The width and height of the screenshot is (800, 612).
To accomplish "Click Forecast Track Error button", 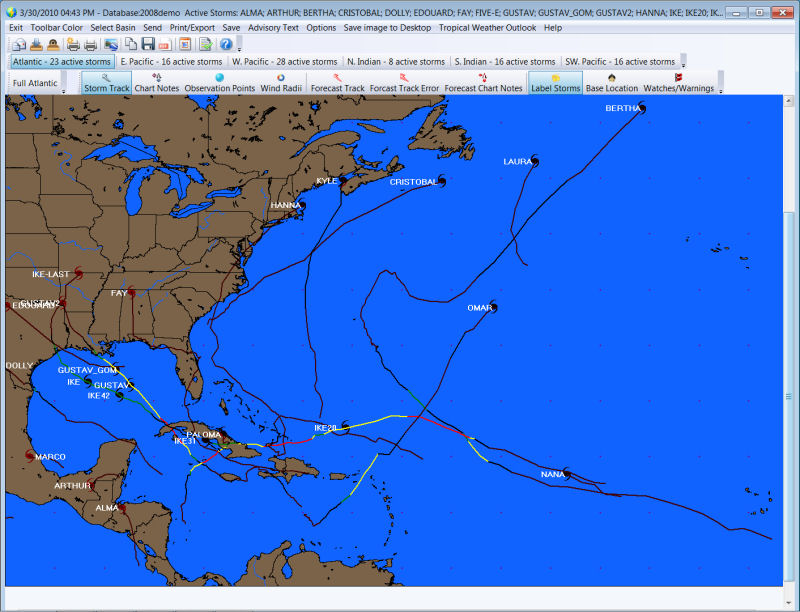I will coord(404,83).
